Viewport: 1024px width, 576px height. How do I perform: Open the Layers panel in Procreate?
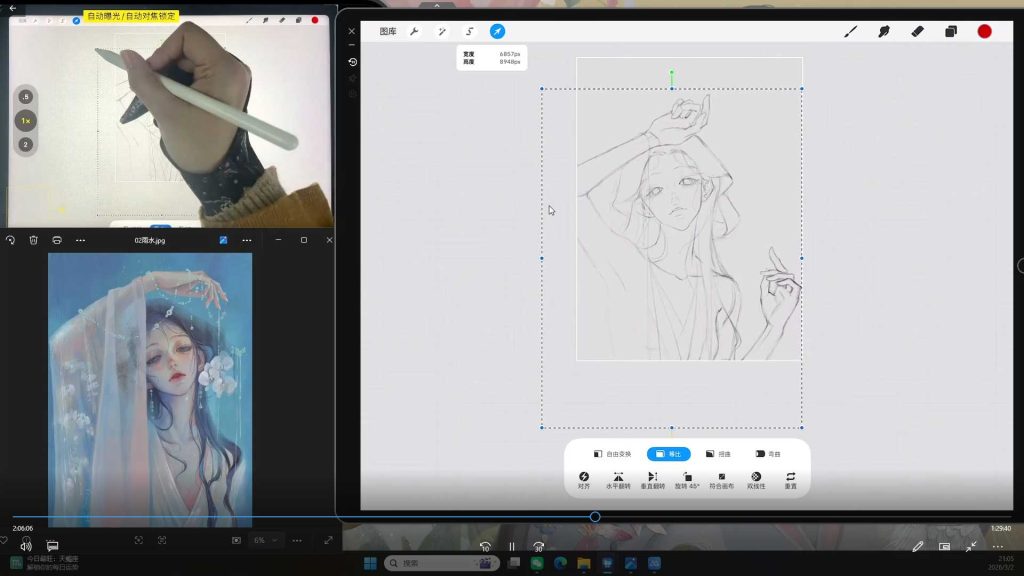pos(951,31)
